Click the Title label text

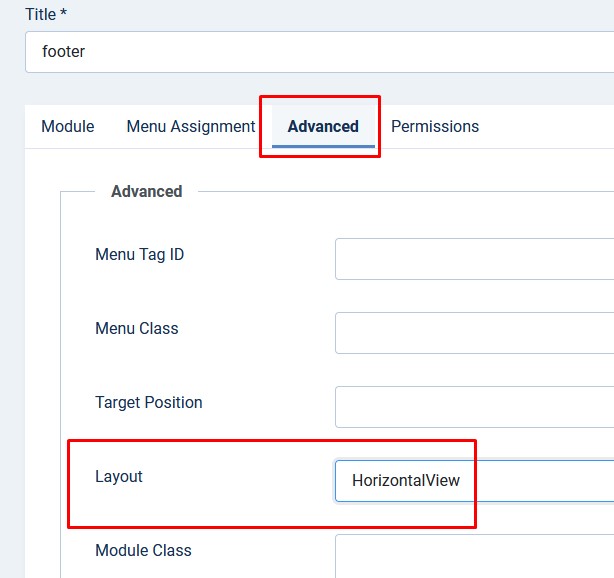[41, 14]
